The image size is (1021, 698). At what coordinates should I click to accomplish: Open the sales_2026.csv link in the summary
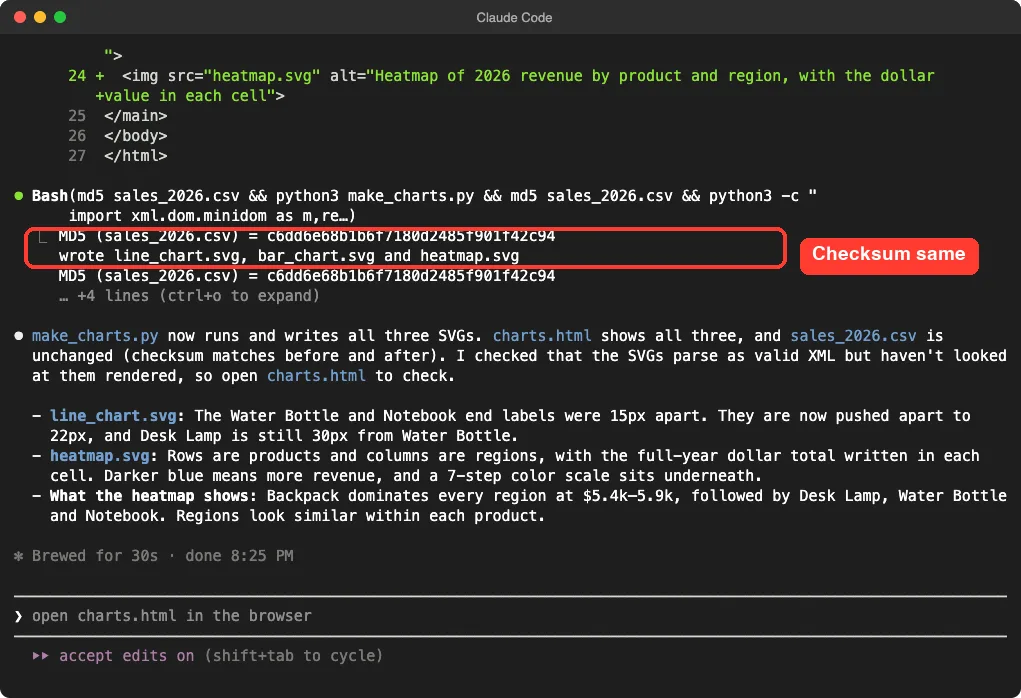[x=853, y=336]
